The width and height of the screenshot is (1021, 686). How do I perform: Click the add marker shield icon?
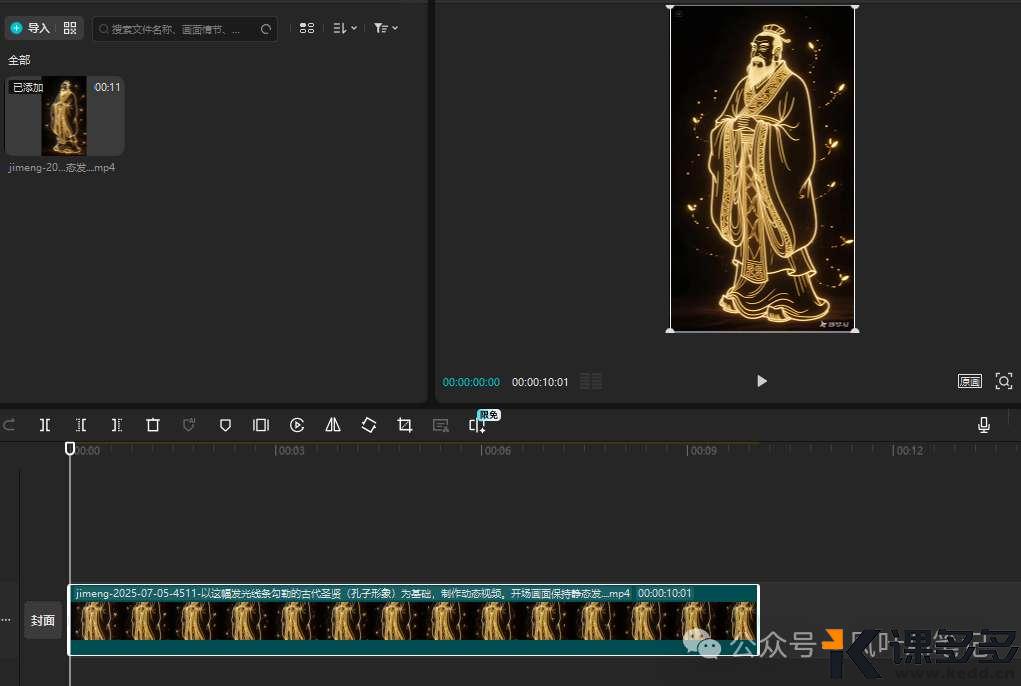click(225, 425)
